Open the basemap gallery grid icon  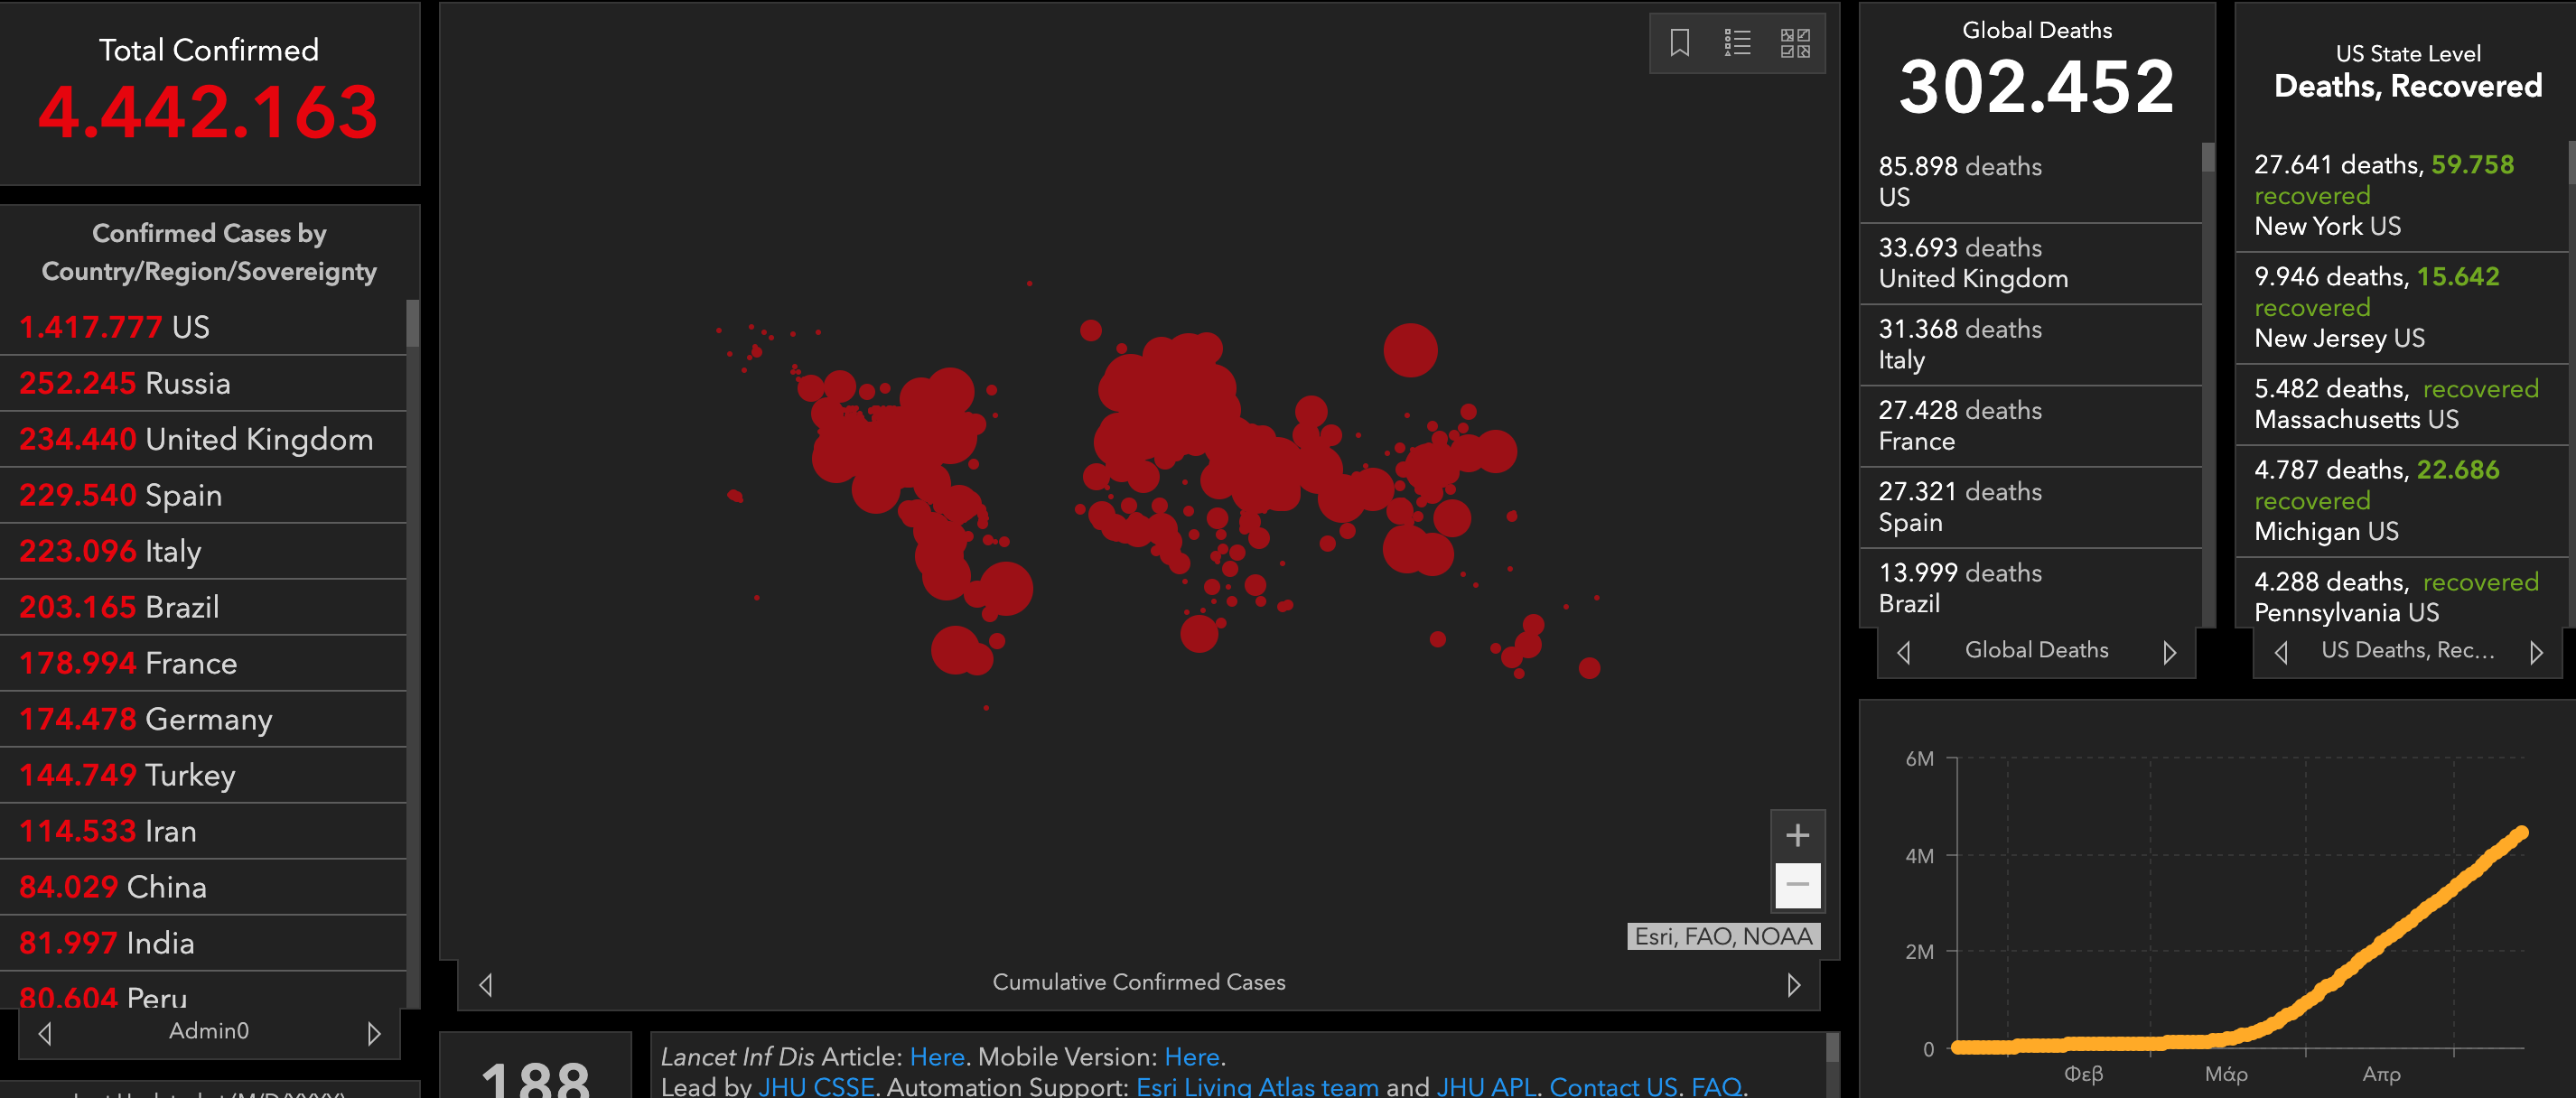point(1794,43)
